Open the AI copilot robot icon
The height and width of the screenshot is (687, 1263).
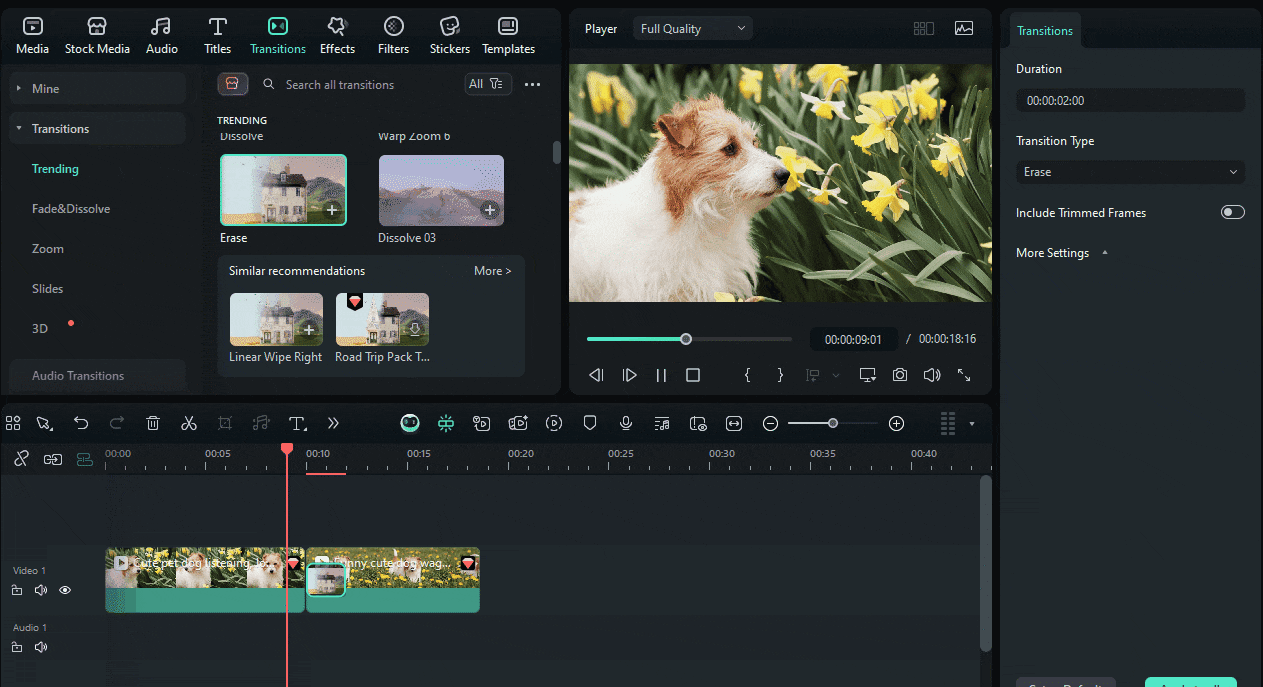(x=410, y=423)
